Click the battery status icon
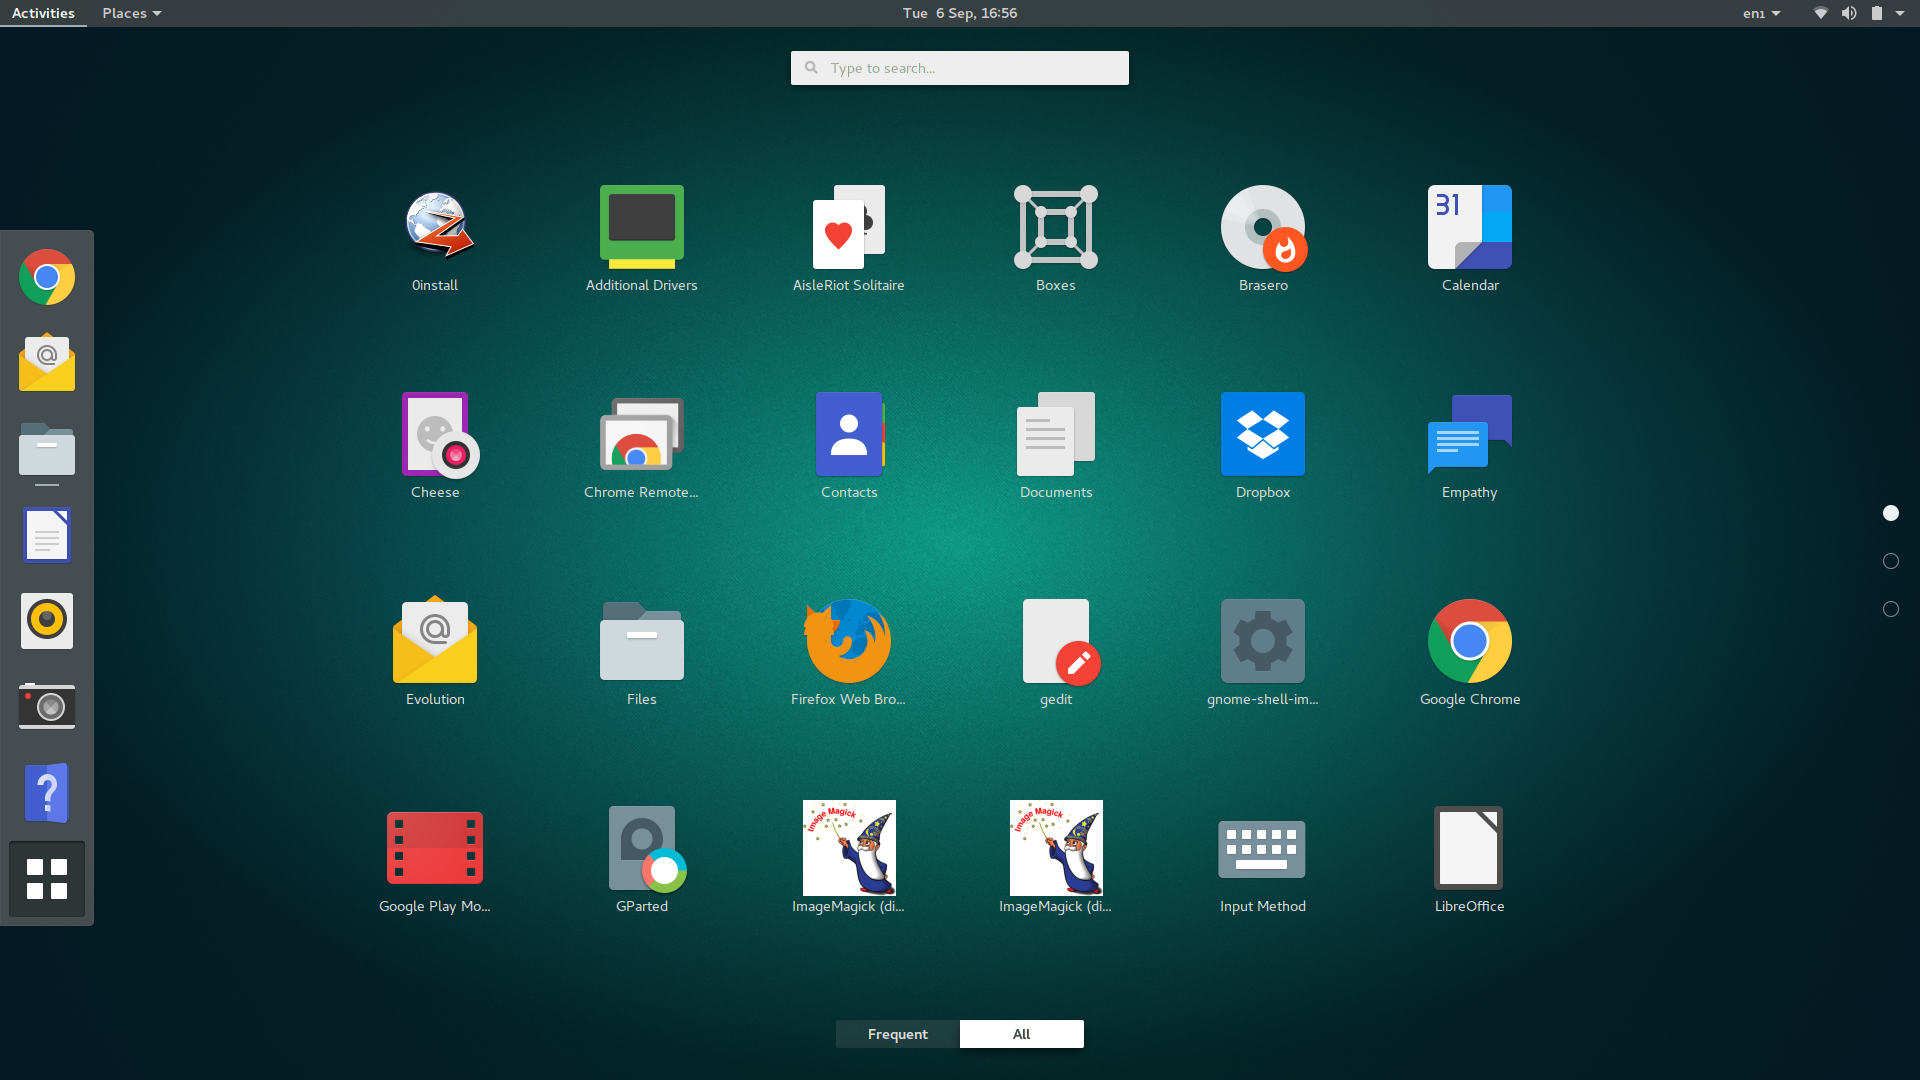Screen dimensions: 1920x1080 pos(1877,13)
